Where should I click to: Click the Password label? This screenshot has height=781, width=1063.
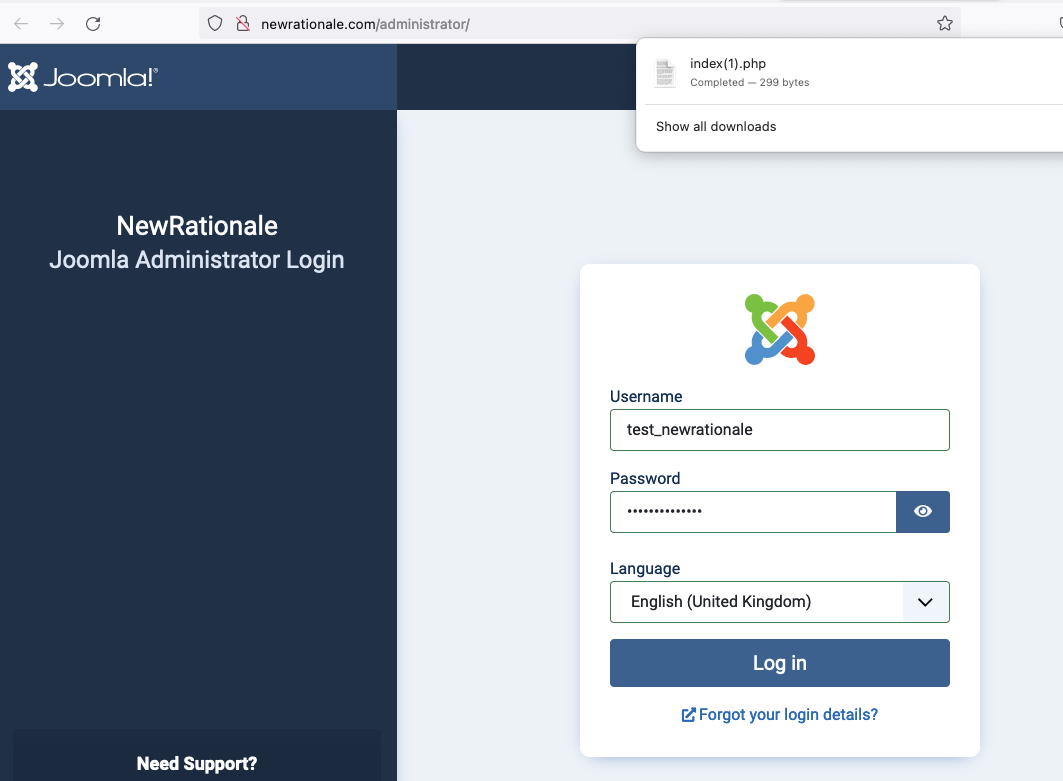pyautogui.click(x=645, y=479)
